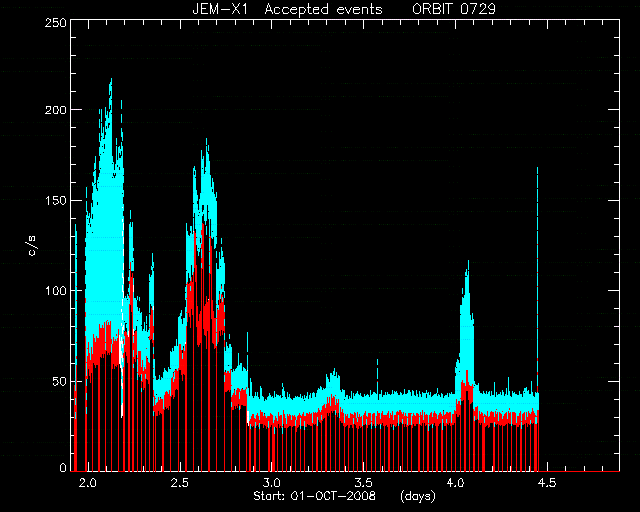Click the Start: 01-OCT-2008 axis caption
640x512 pixels.
(314, 496)
